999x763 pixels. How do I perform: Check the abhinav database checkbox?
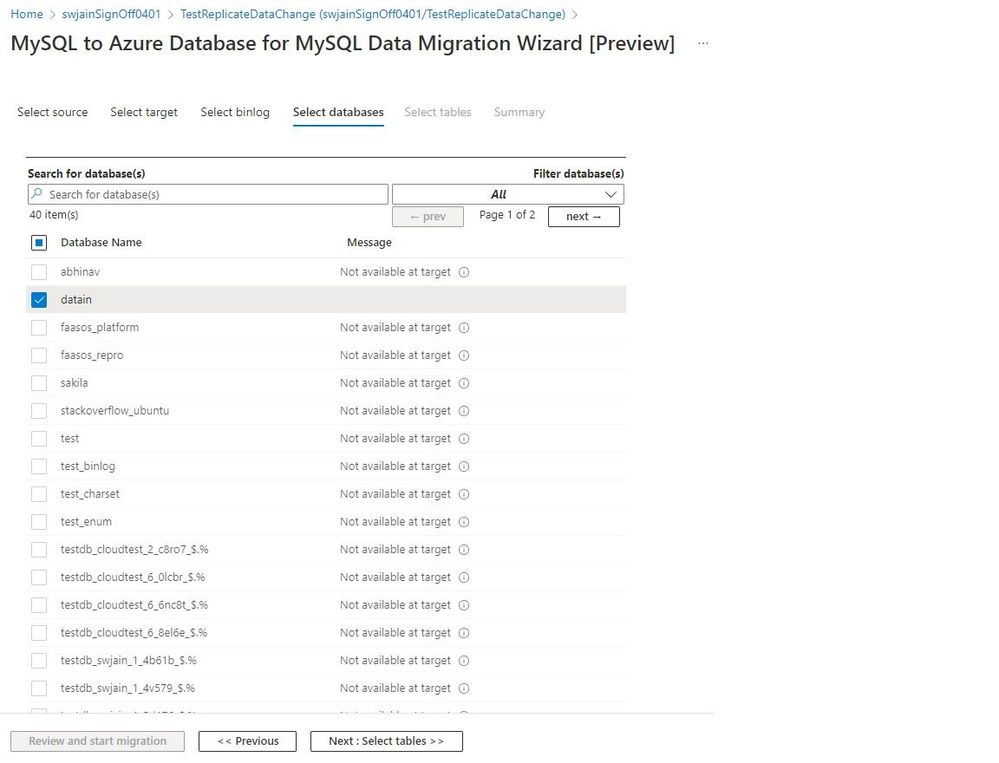pos(39,272)
